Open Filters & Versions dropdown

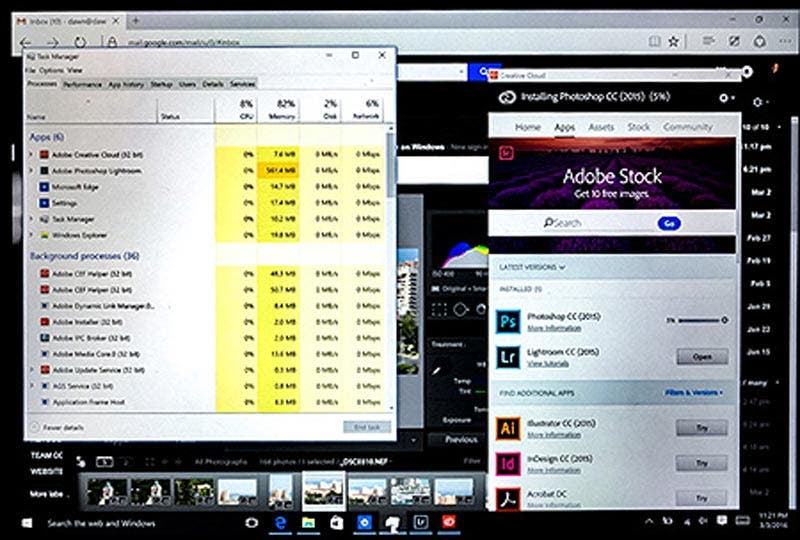tap(694, 392)
